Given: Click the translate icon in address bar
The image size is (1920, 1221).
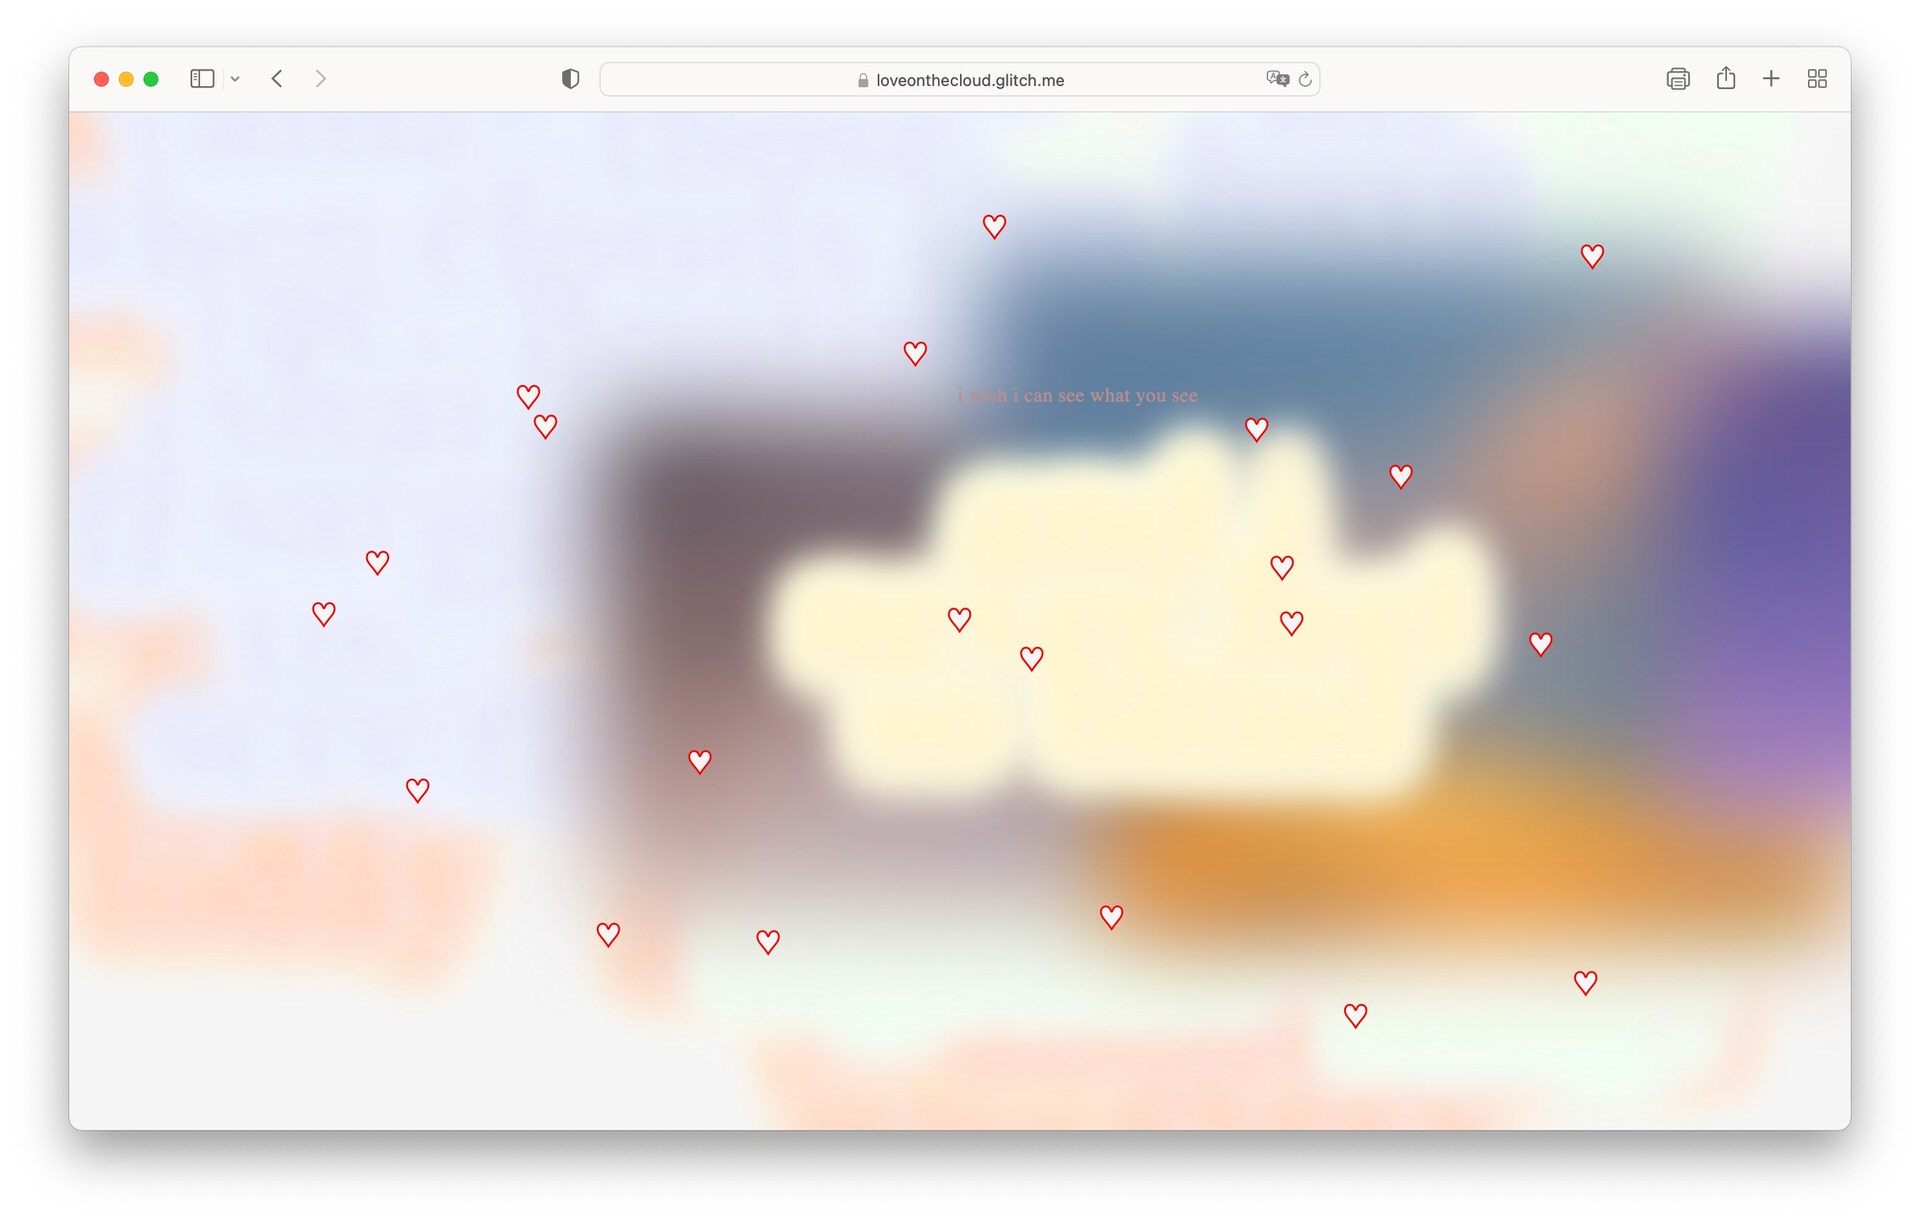Looking at the screenshot, I should point(1277,79).
